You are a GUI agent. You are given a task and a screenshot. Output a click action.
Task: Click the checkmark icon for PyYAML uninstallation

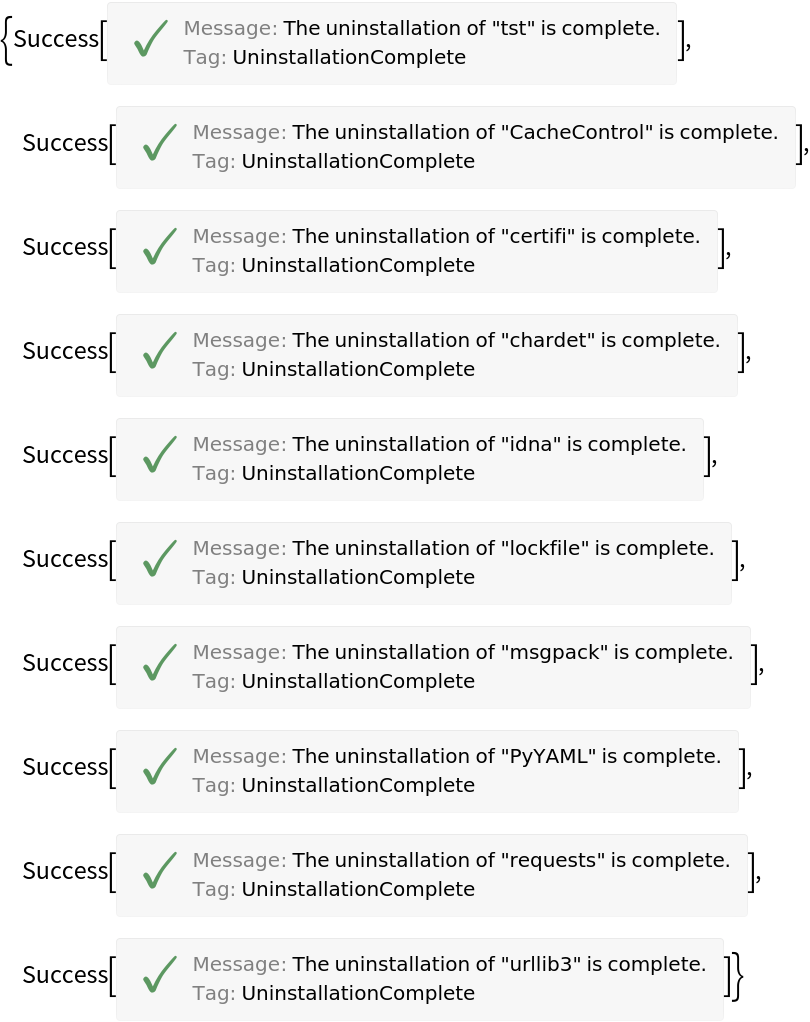coord(159,767)
